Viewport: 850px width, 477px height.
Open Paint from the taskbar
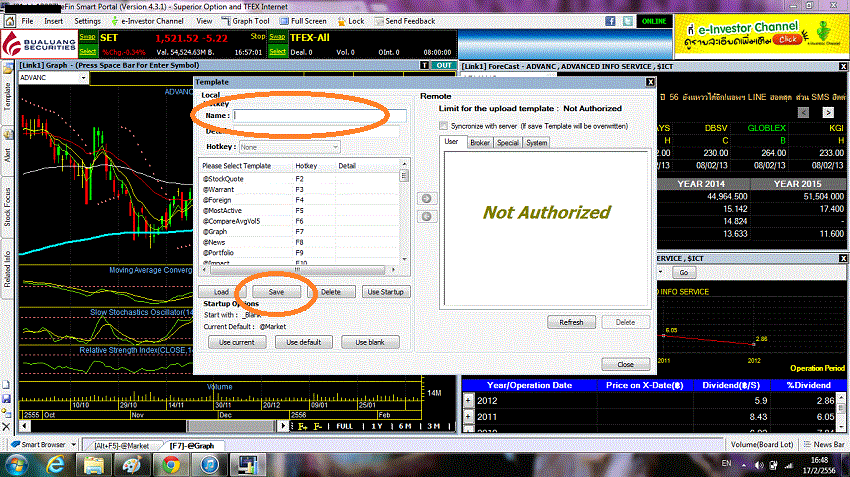(x=132, y=465)
